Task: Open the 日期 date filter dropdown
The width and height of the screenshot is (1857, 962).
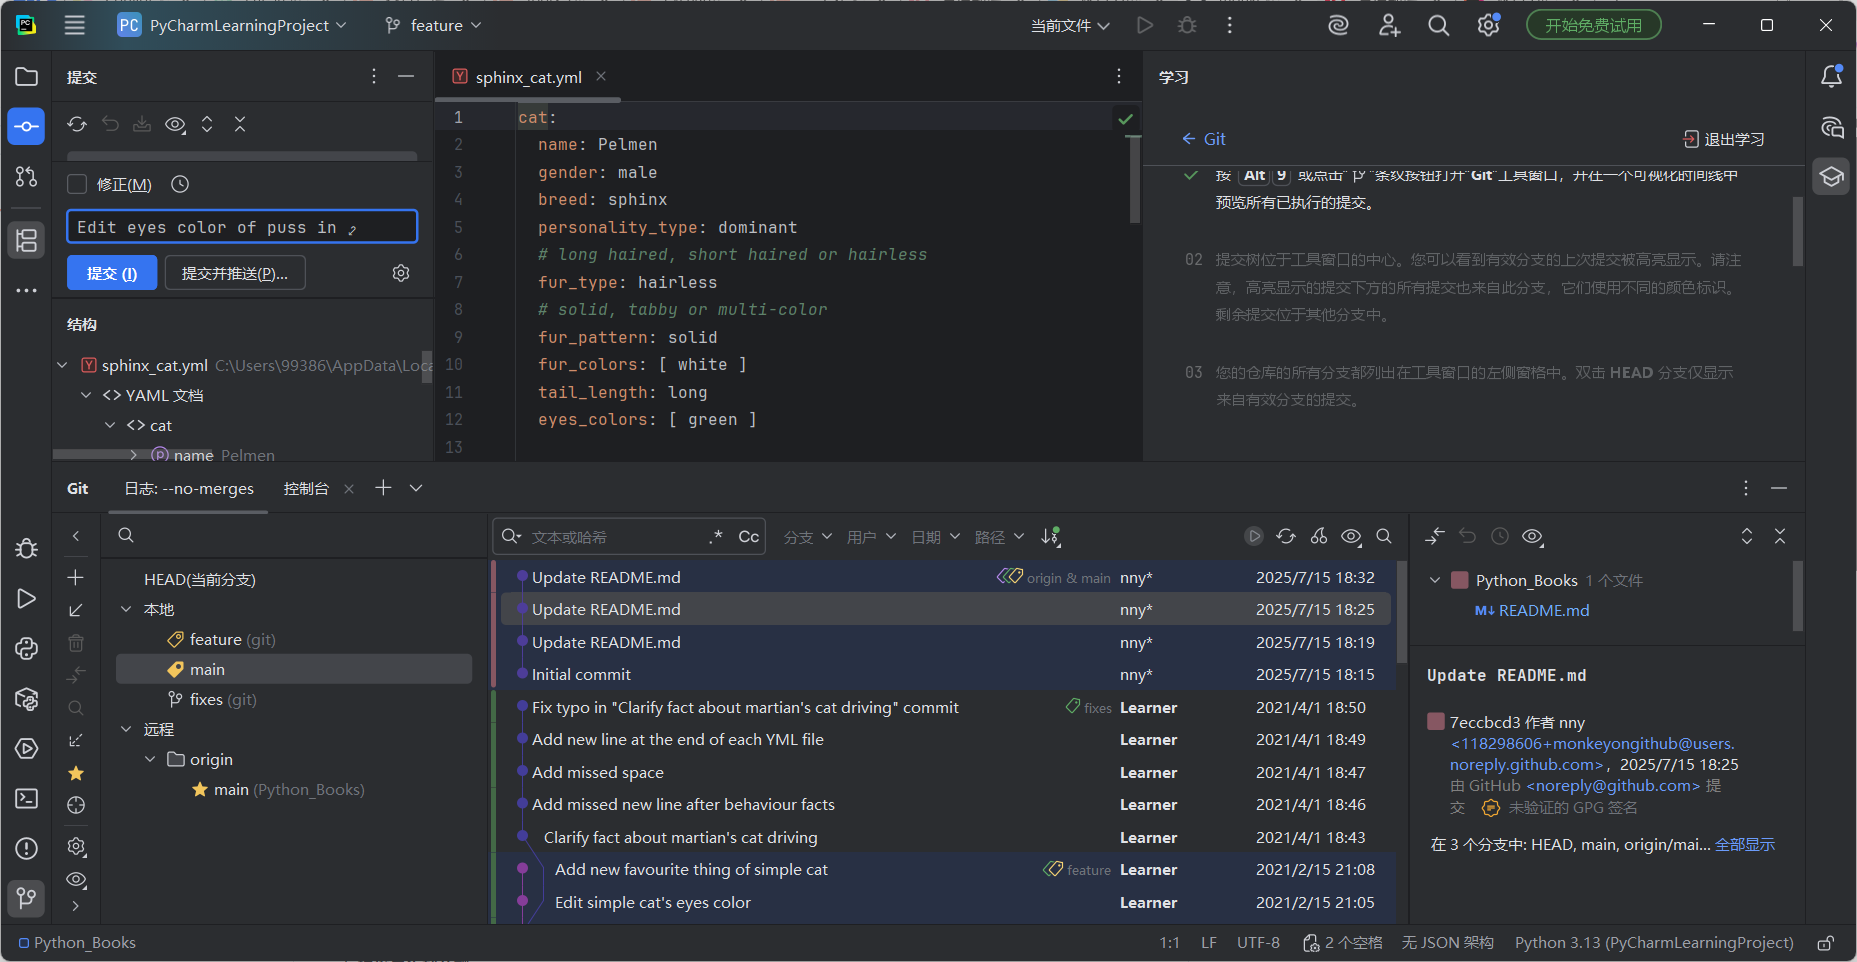Action: (x=934, y=536)
